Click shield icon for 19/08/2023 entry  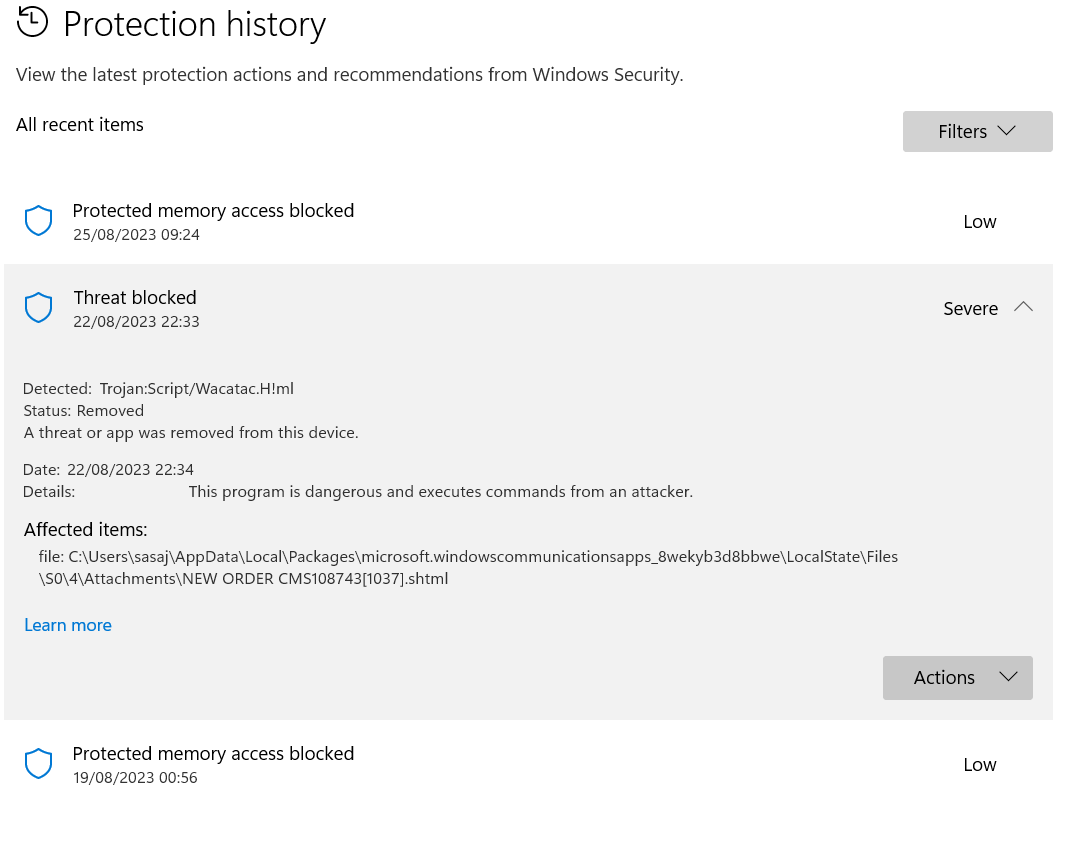point(38,763)
